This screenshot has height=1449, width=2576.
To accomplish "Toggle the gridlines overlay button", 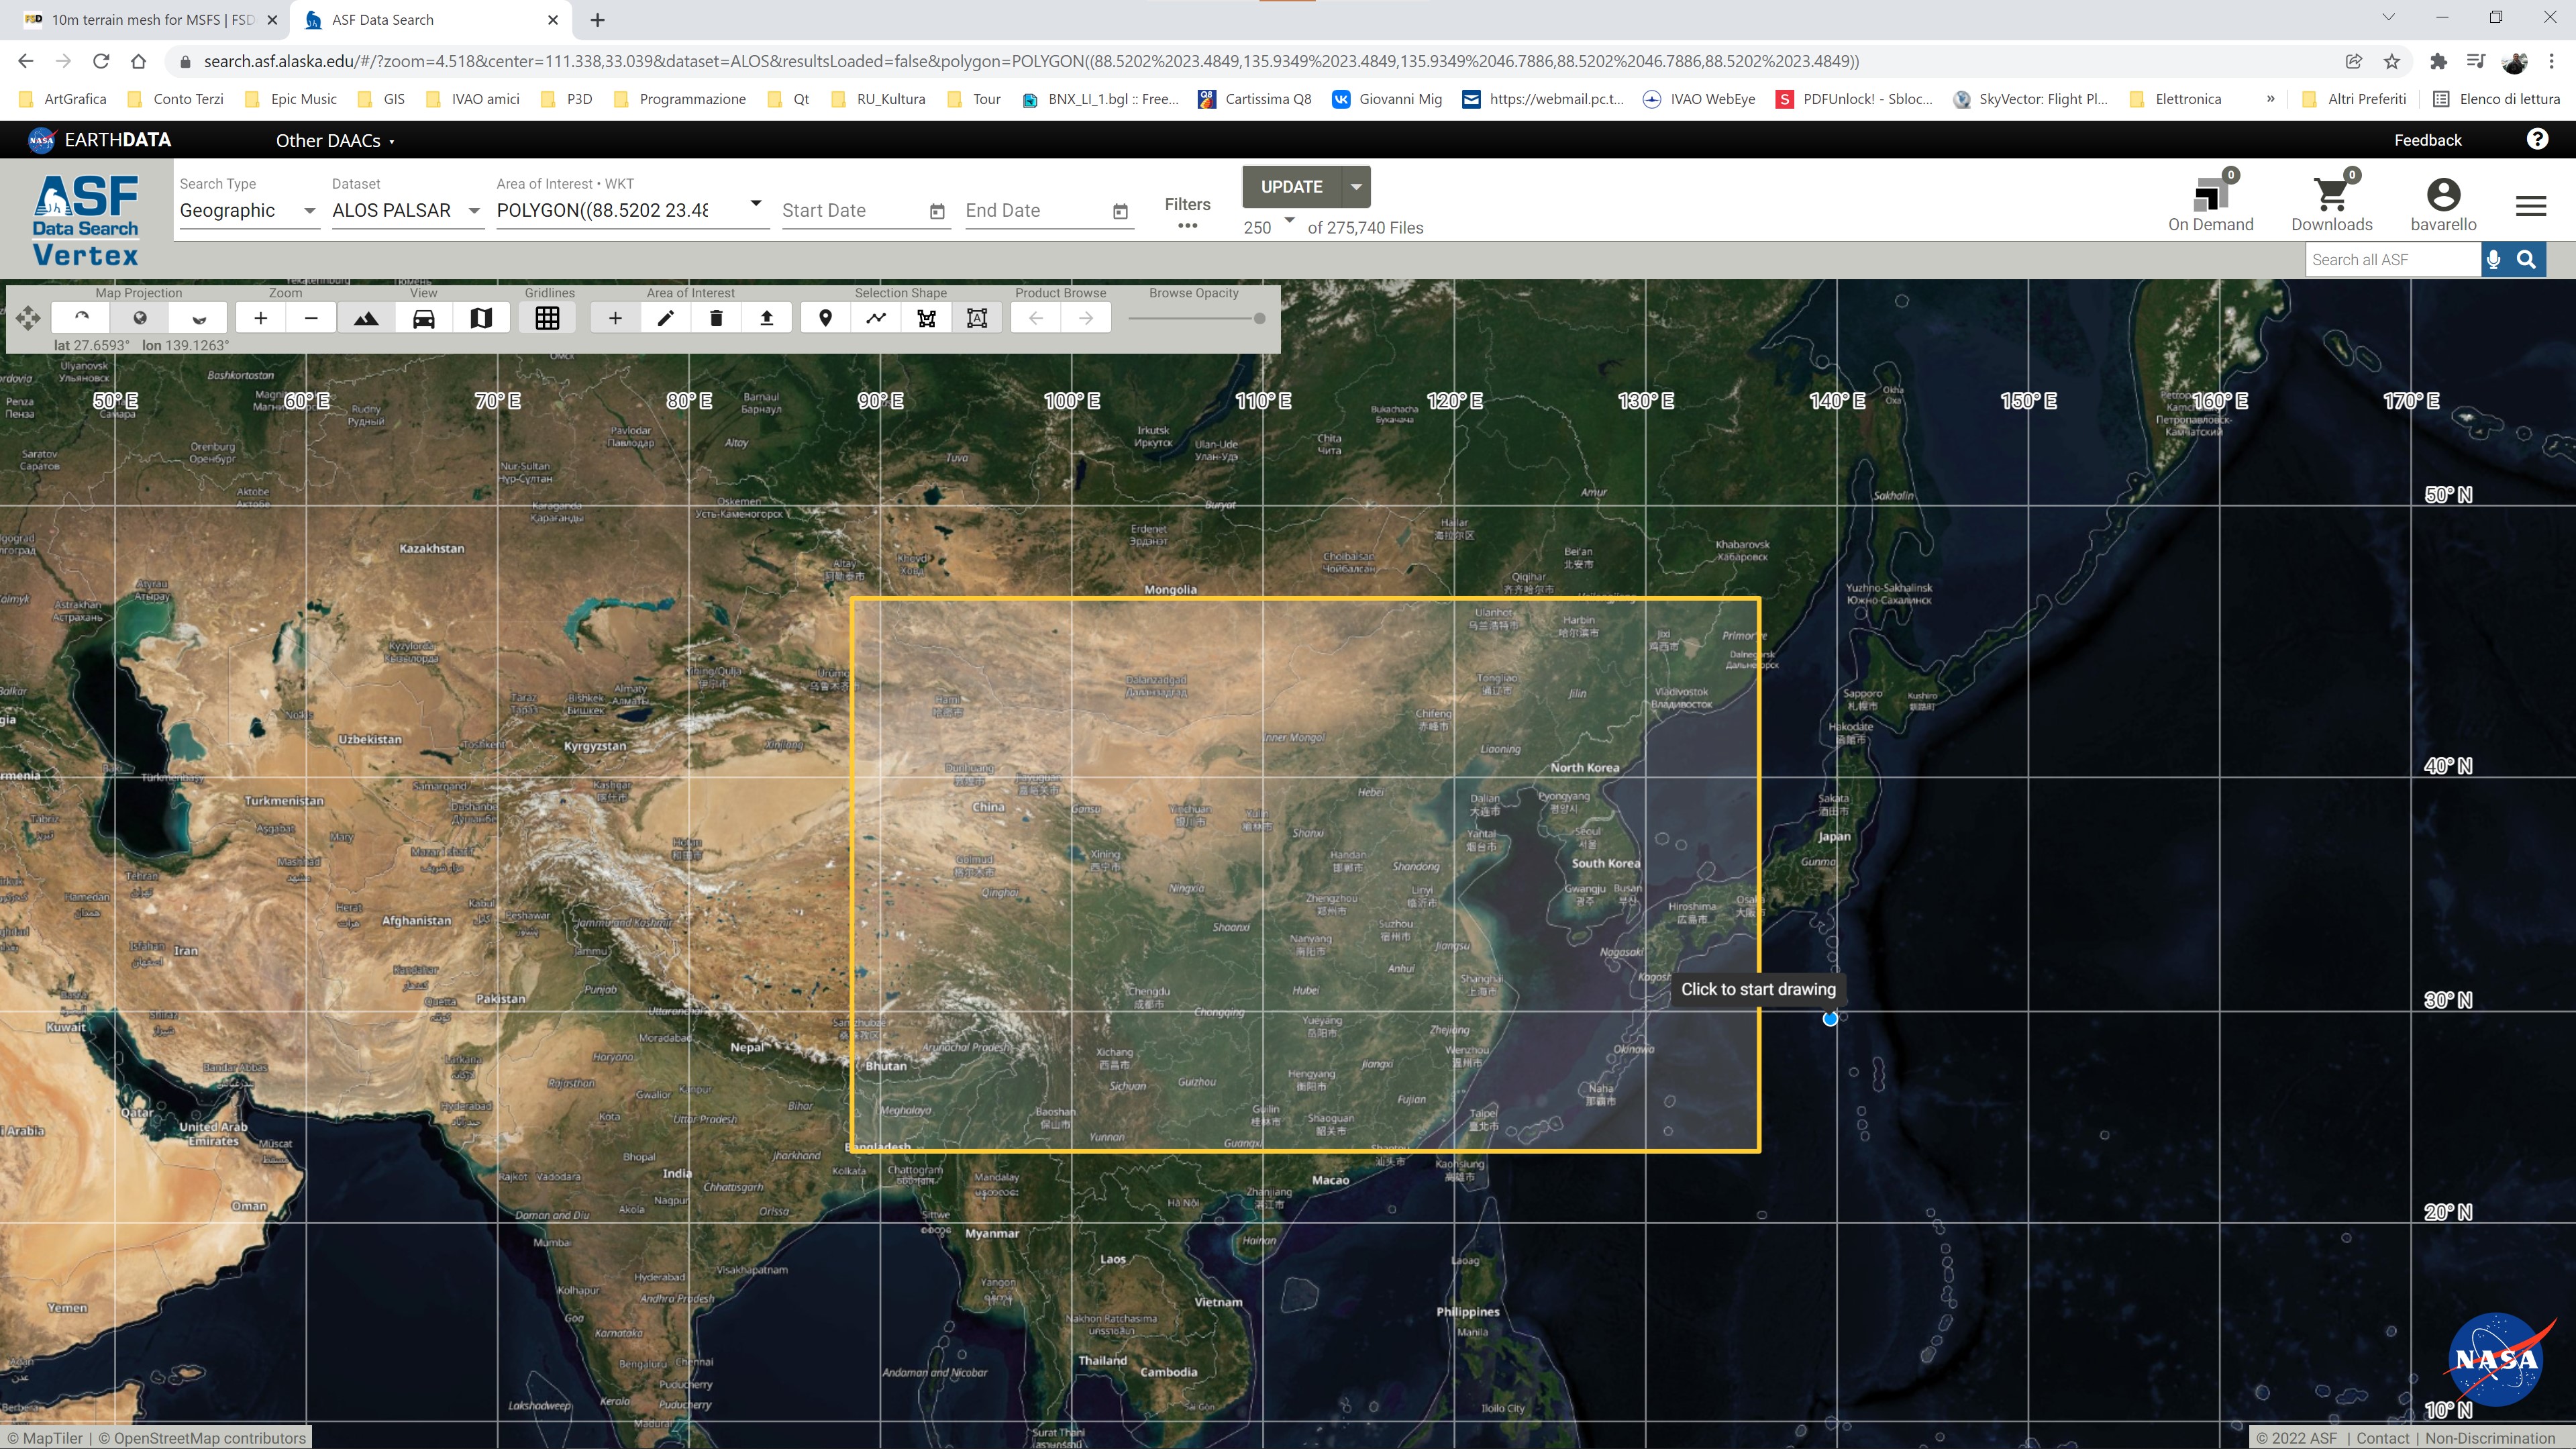I will pos(547,318).
